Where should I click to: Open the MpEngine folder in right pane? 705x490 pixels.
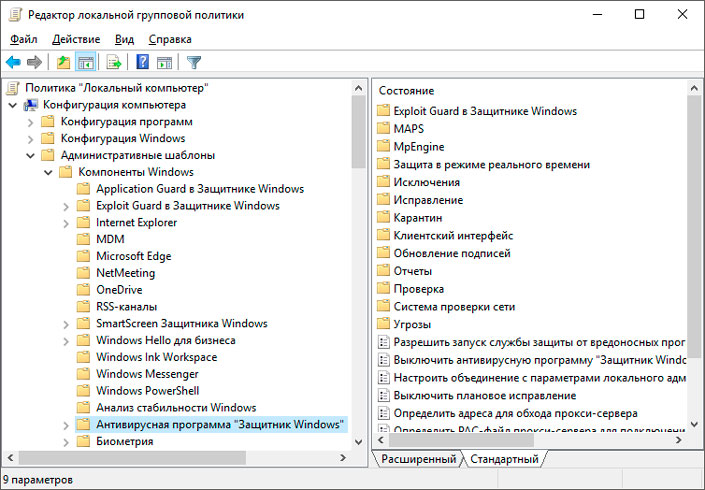pyautogui.click(x=419, y=147)
